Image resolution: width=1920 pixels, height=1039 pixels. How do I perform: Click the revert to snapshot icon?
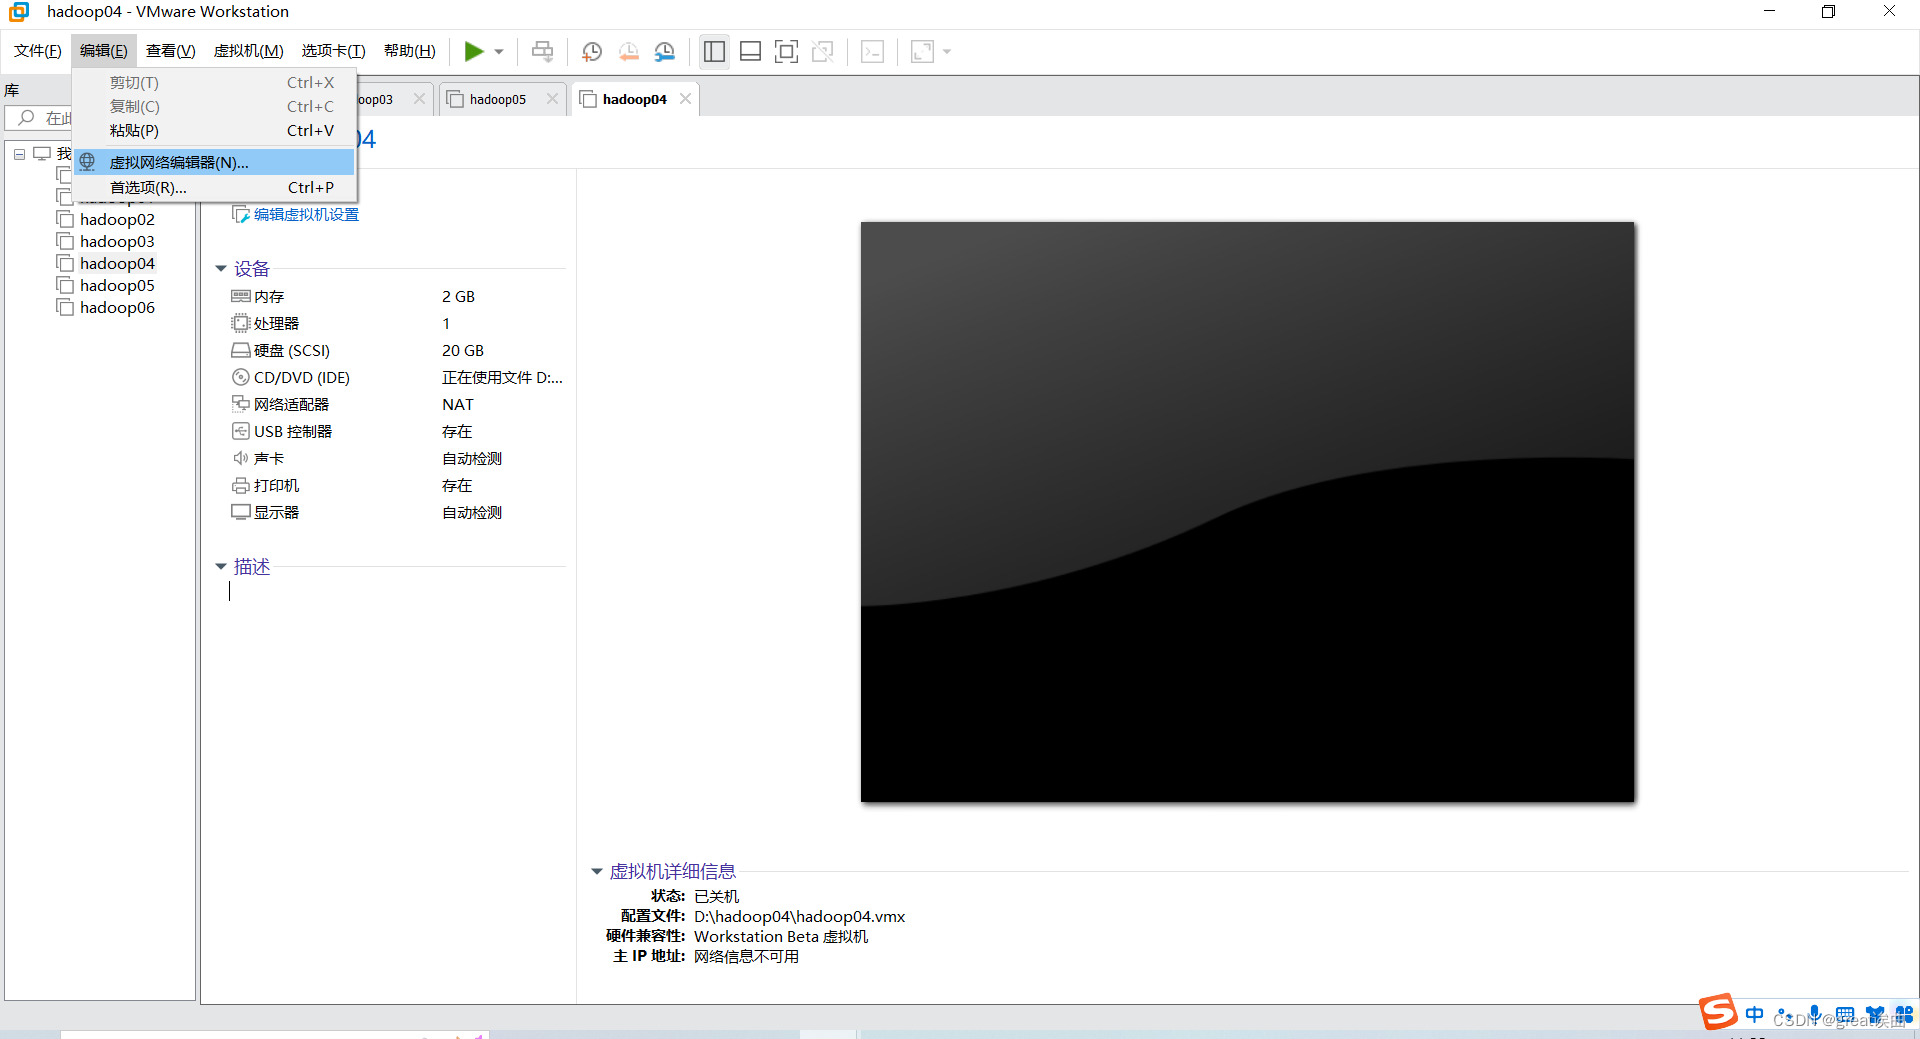628,51
